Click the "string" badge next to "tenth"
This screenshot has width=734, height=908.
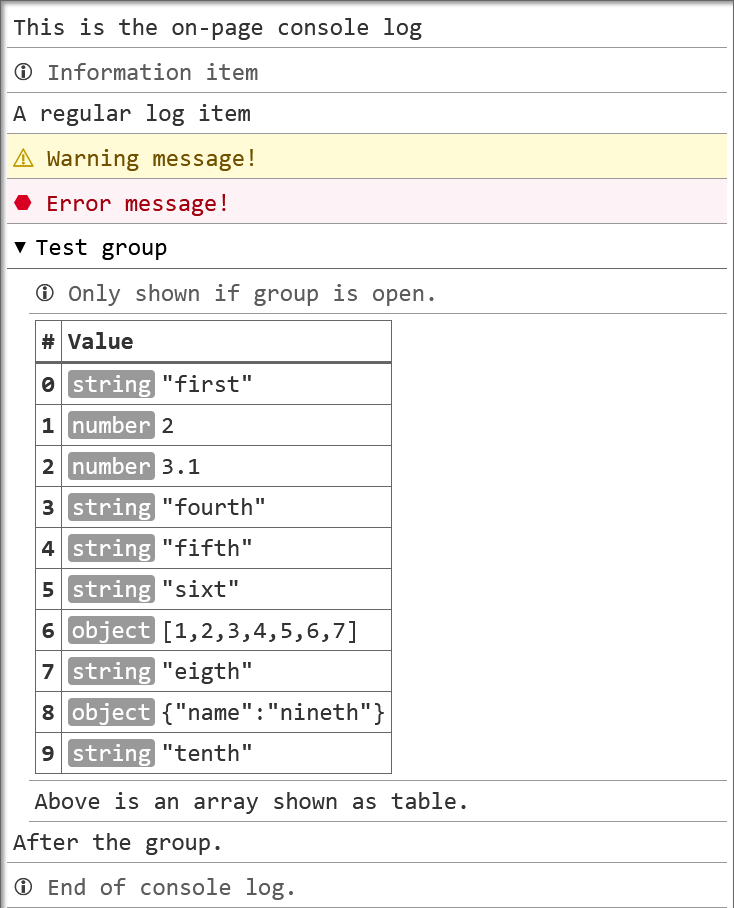tap(111, 753)
